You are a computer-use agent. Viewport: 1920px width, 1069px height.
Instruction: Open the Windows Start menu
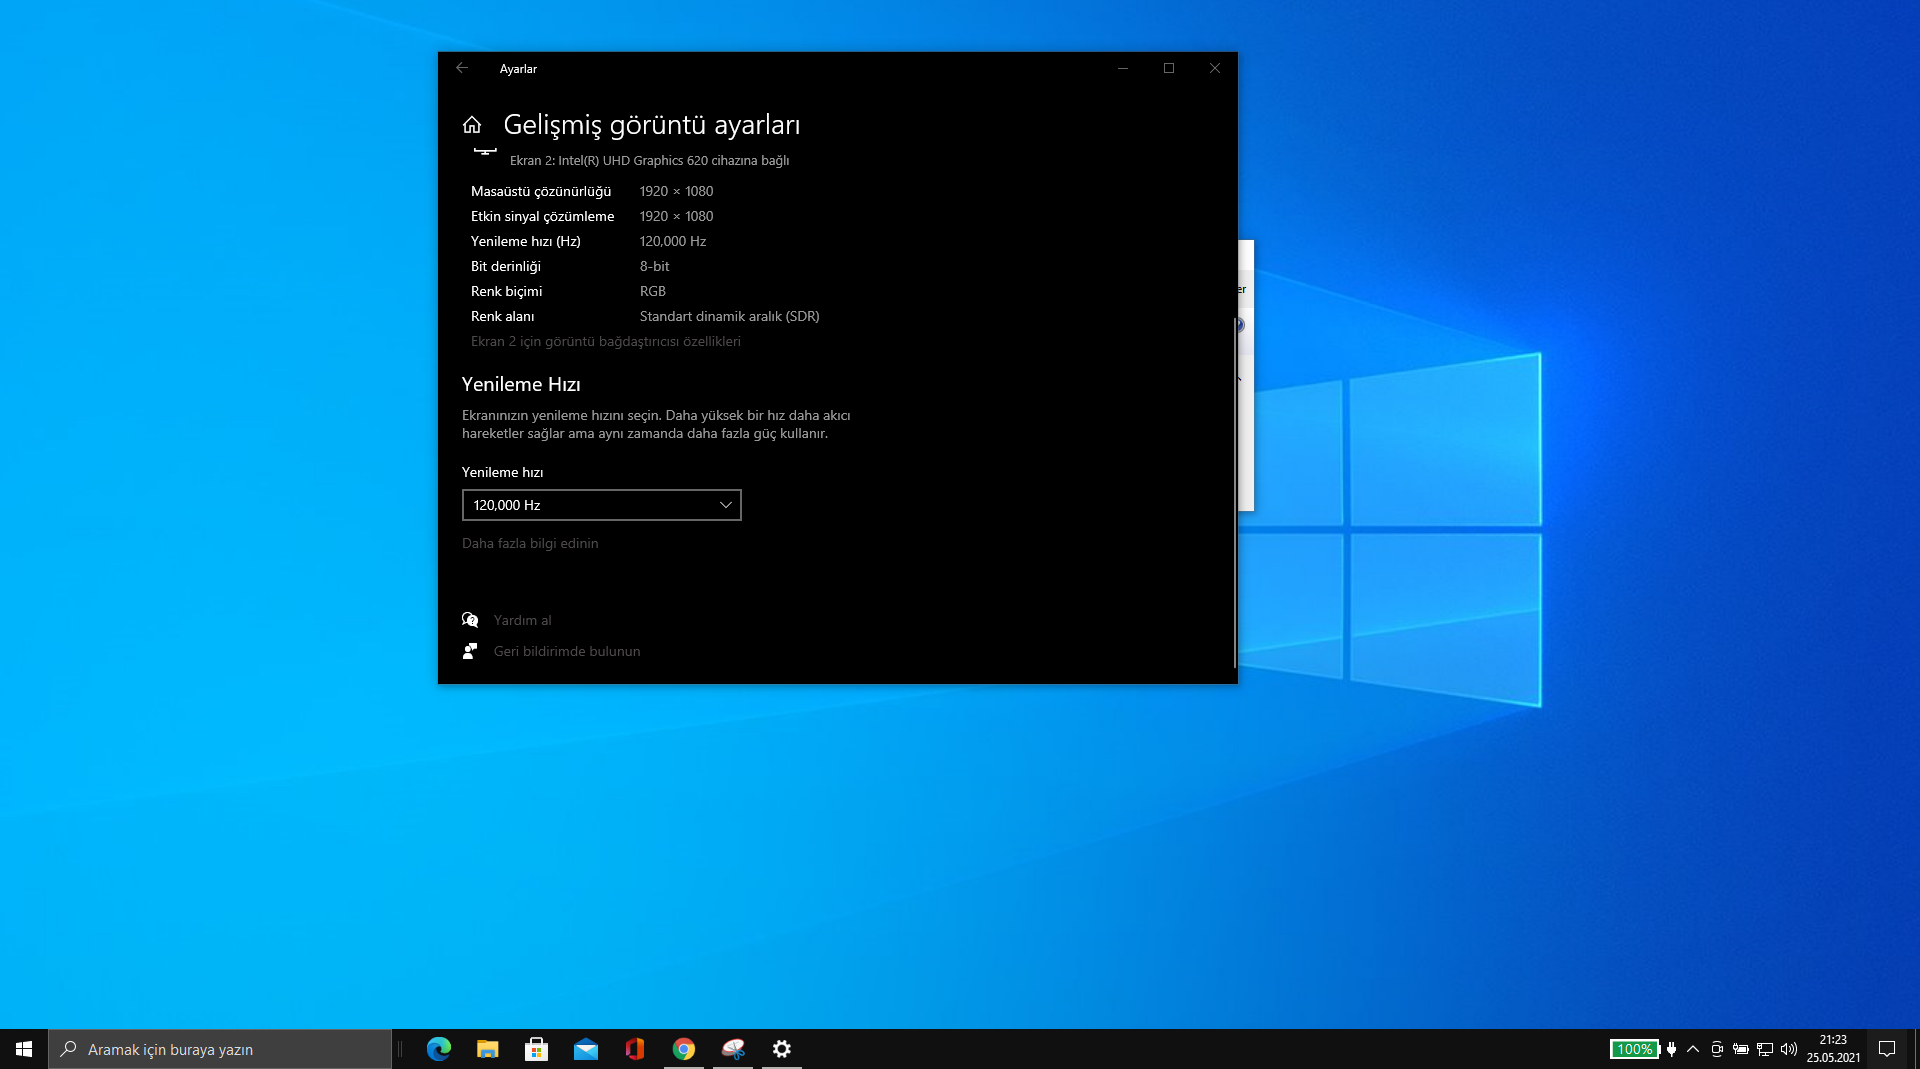(24, 1049)
